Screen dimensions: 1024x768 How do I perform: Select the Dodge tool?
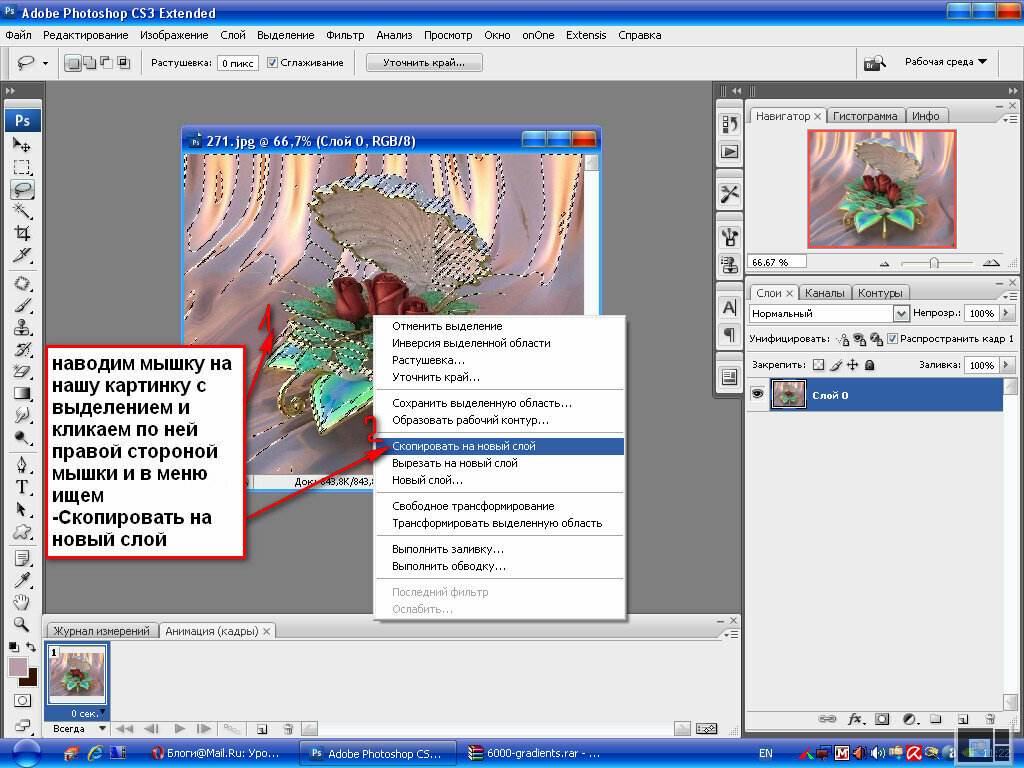point(22,437)
